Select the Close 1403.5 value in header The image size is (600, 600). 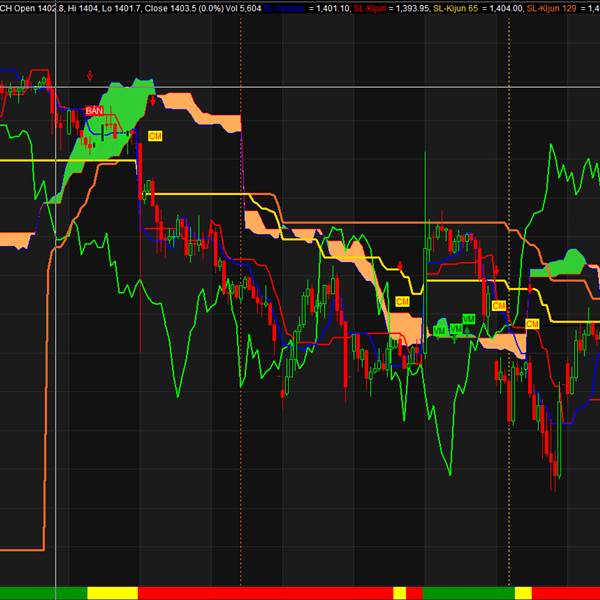tap(171, 8)
